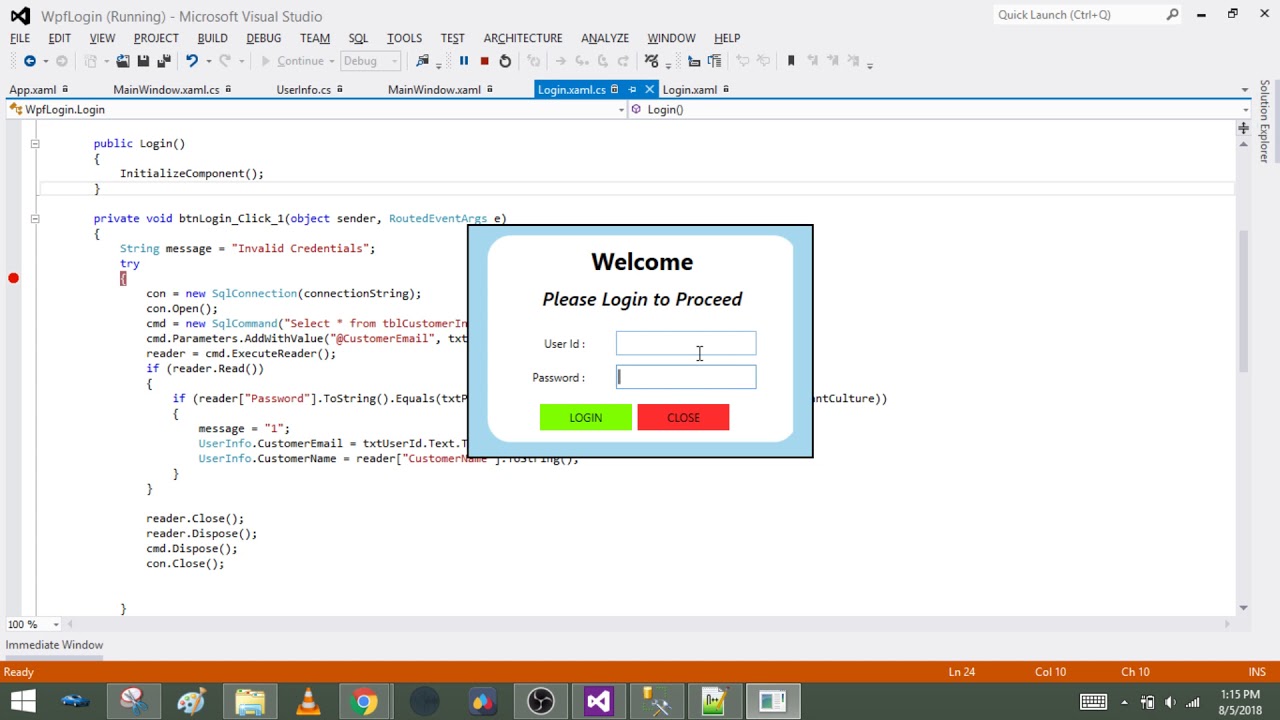The height and width of the screenshot is (720, 1280).
Task: Click the Quick Launch search magnifier icon
Action: pyautogui.click(x=1172, y=15)
